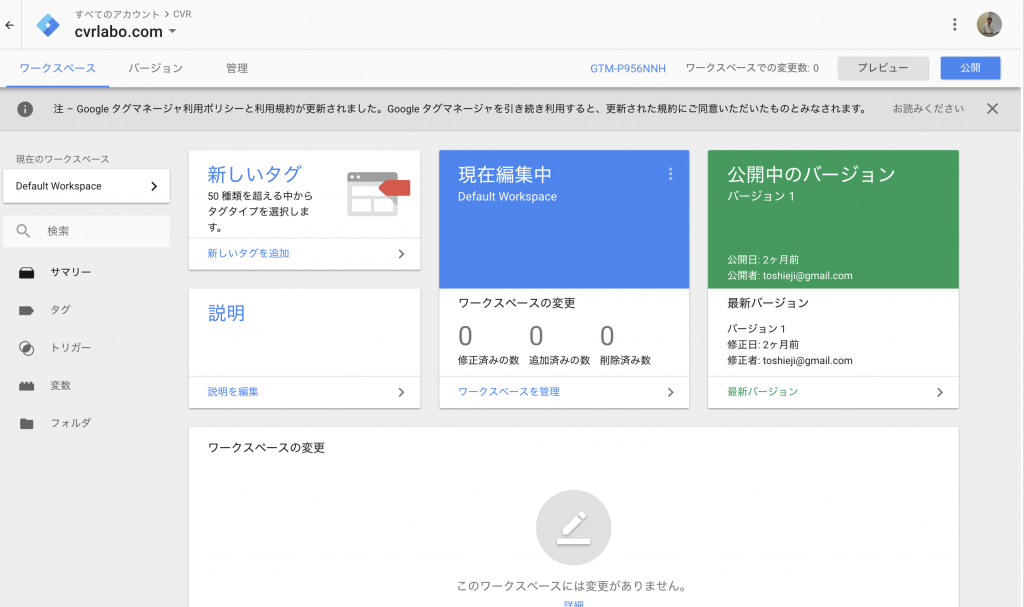Click the 削除済み数 count

pyautogui.click(x=607, y=336)
